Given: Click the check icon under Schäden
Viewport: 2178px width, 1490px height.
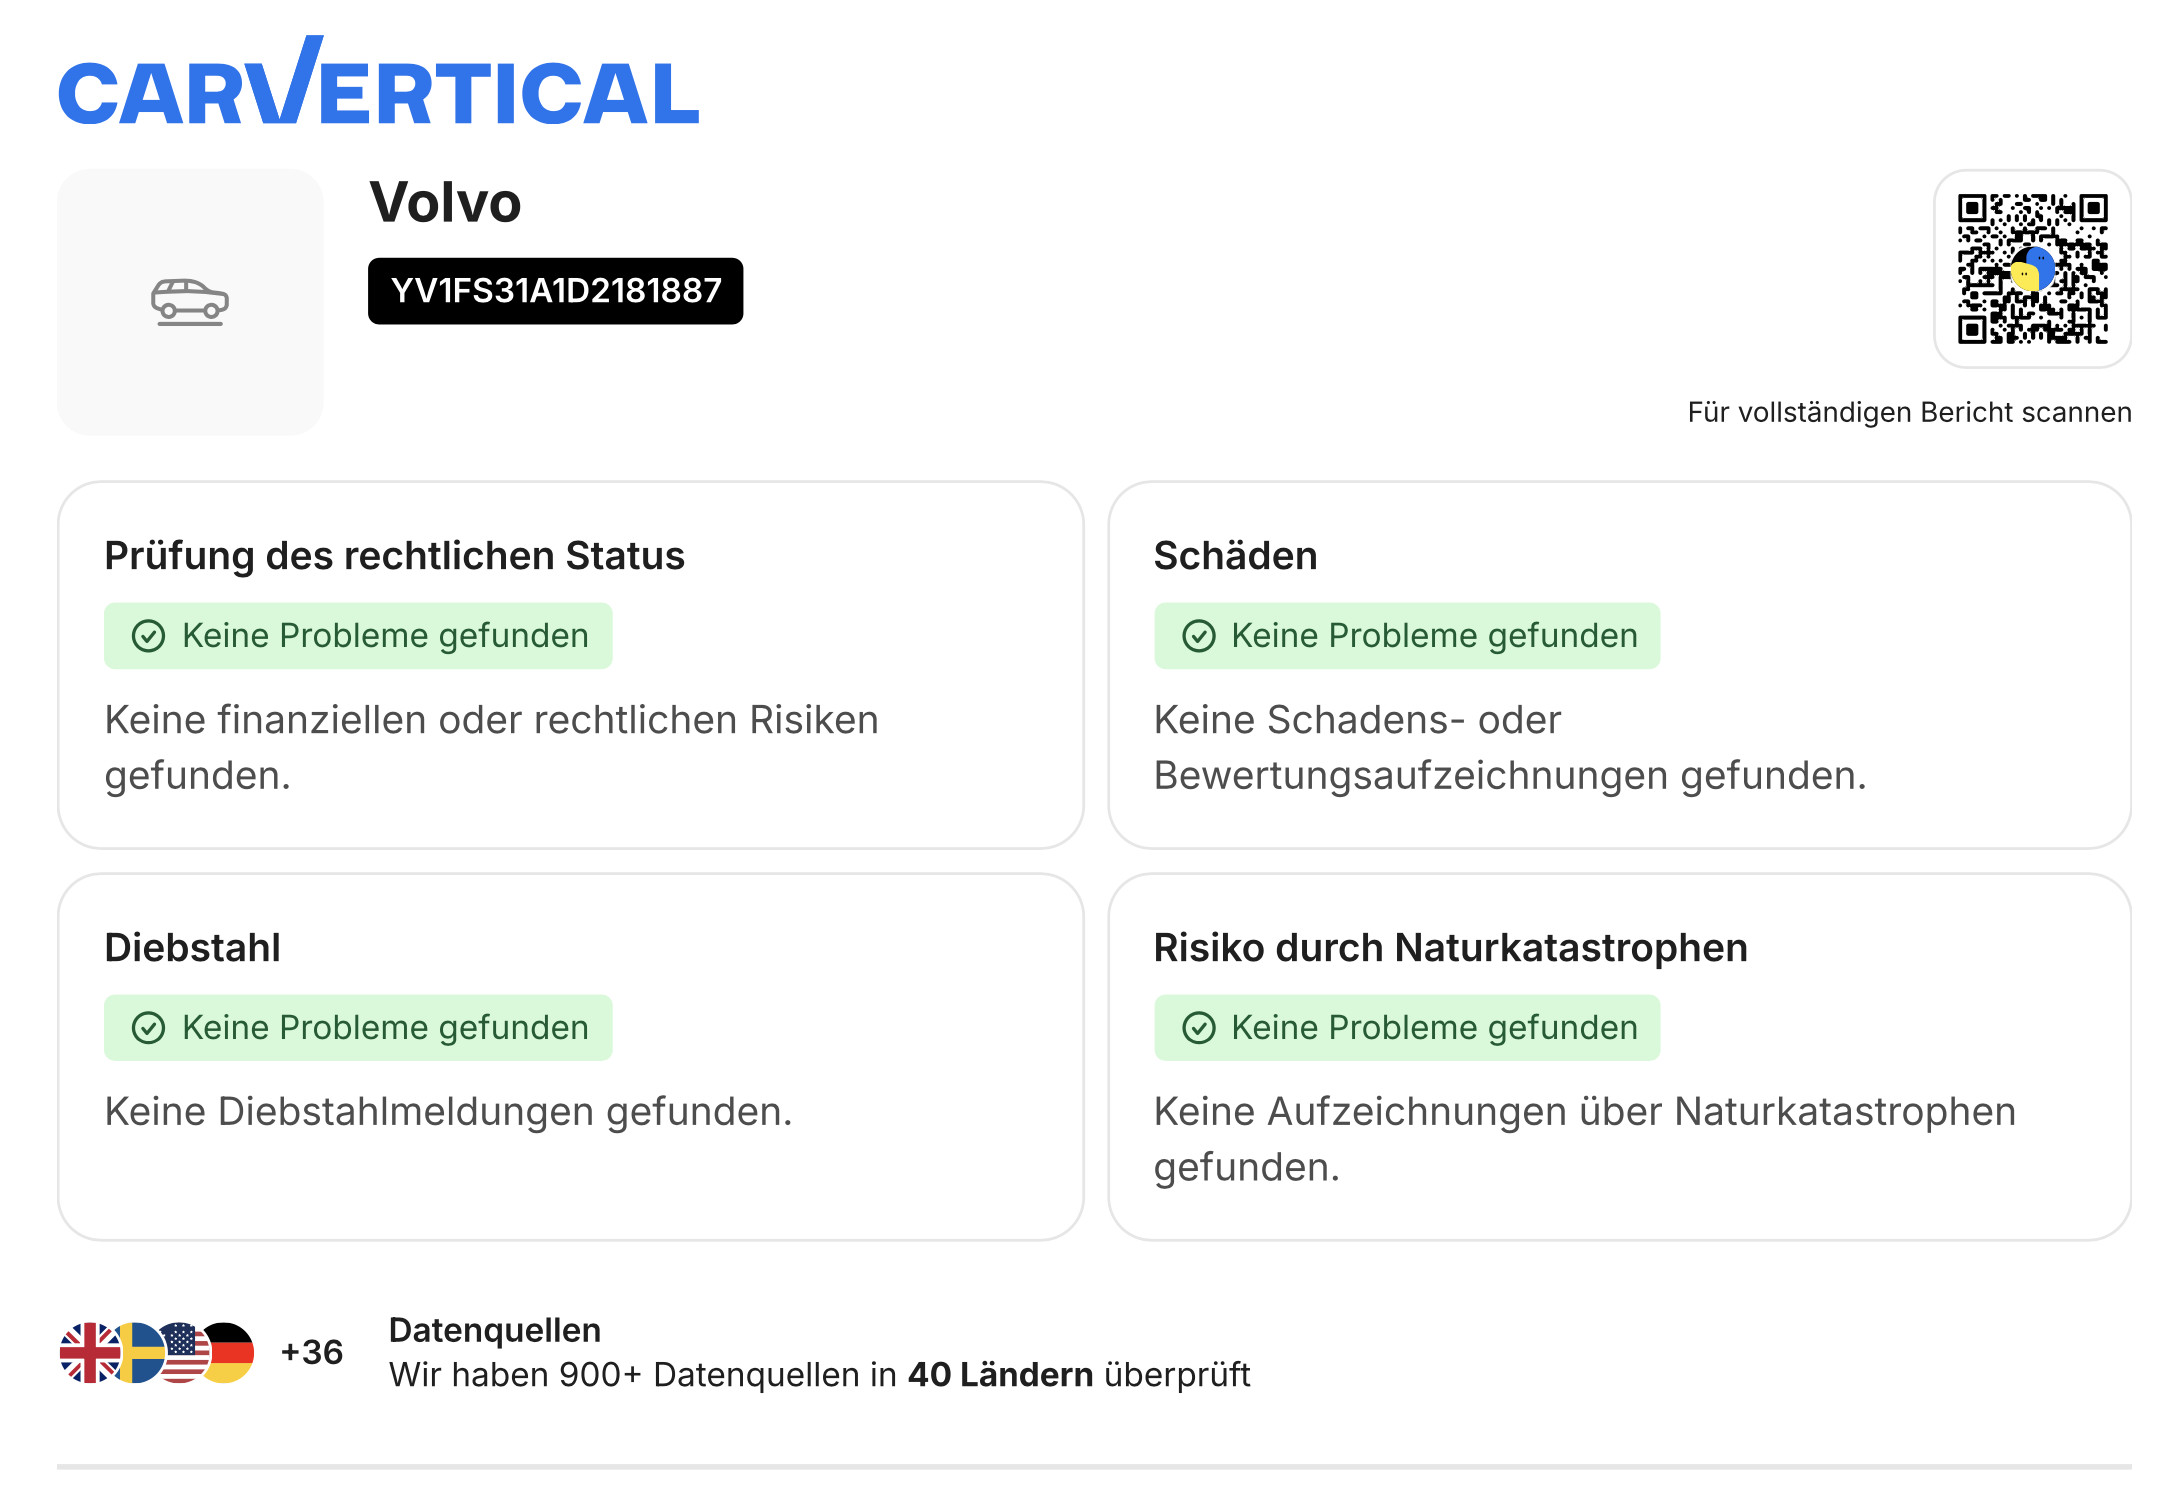Looking at the screenshot, I should (x=1198, y=636).
